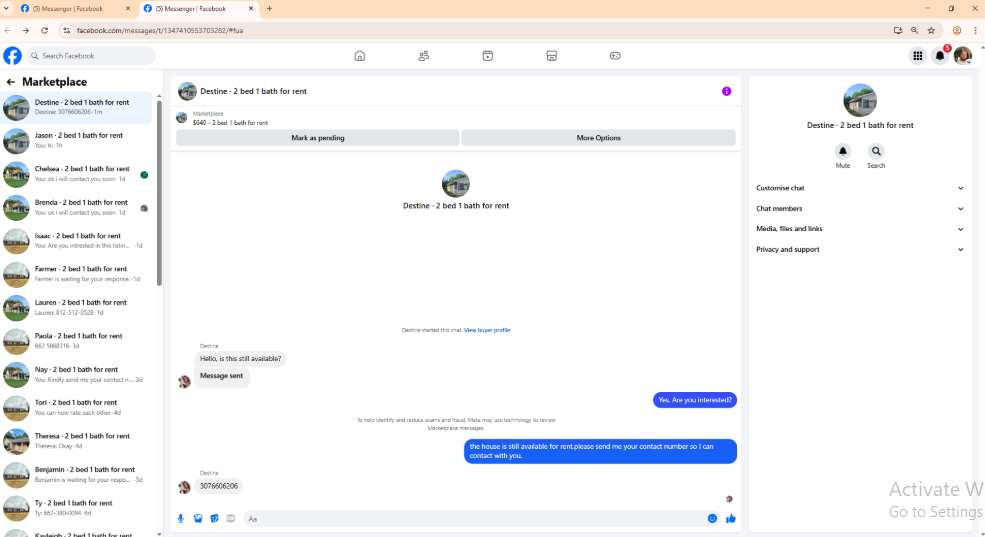
Task: Click Mark as pending button
Action: (317, 138)
